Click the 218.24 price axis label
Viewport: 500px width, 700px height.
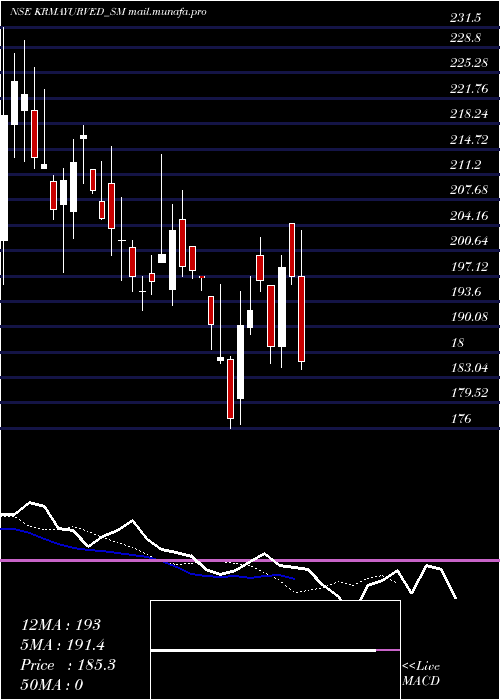(x=469, y=114)
